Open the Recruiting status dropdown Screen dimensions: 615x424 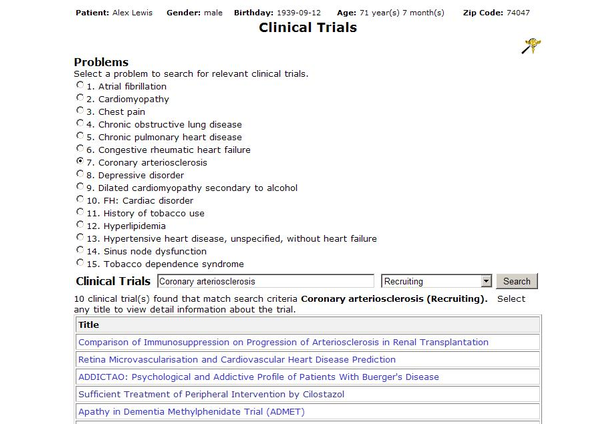[x=436, y=281]
